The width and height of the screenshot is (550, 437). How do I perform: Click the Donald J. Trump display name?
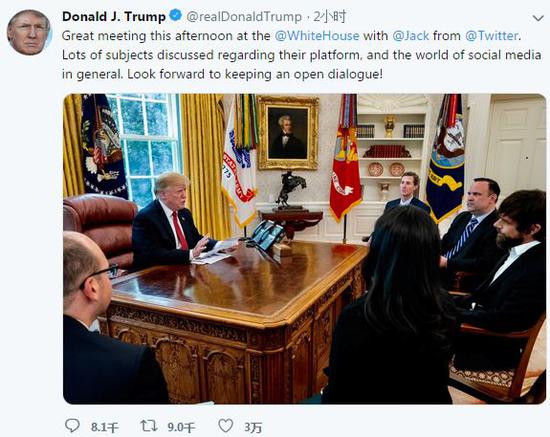pyautogui.click(x=114, y=16)
